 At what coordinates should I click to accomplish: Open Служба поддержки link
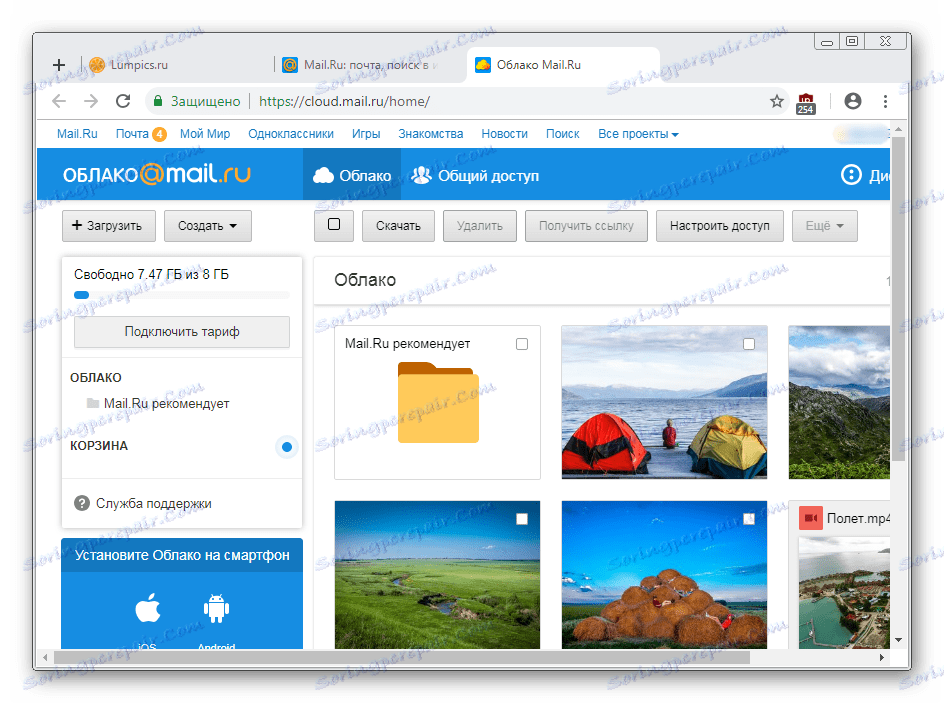[x=154, y=503]
